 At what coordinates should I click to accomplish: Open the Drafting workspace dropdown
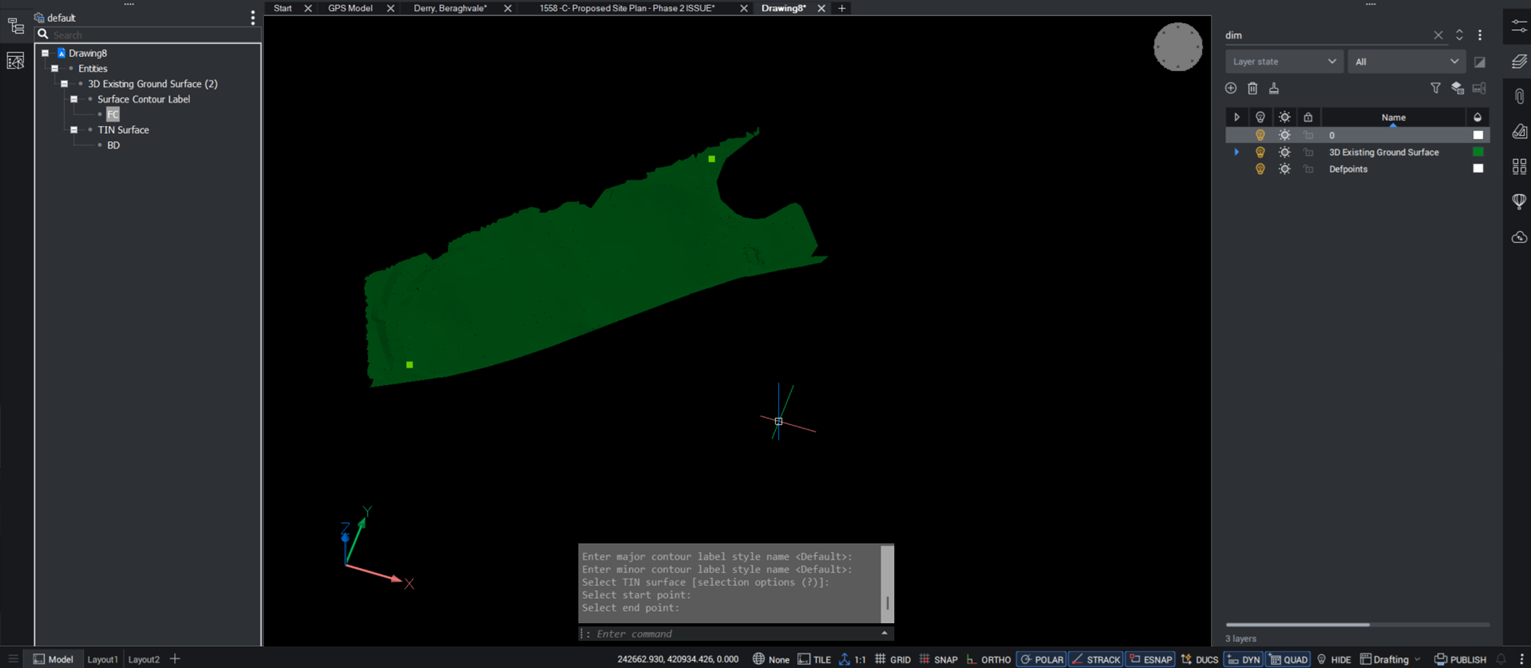tap(1390, 660)
